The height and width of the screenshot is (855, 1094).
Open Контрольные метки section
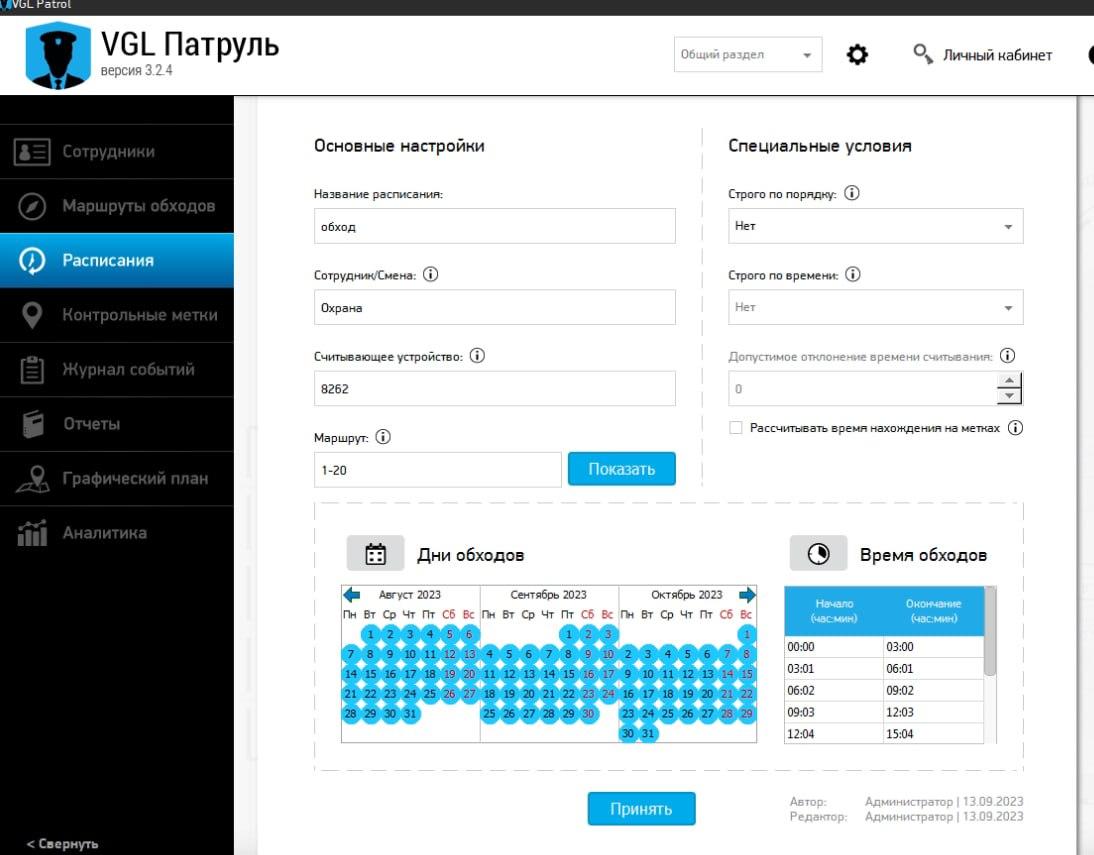point(117,315)
